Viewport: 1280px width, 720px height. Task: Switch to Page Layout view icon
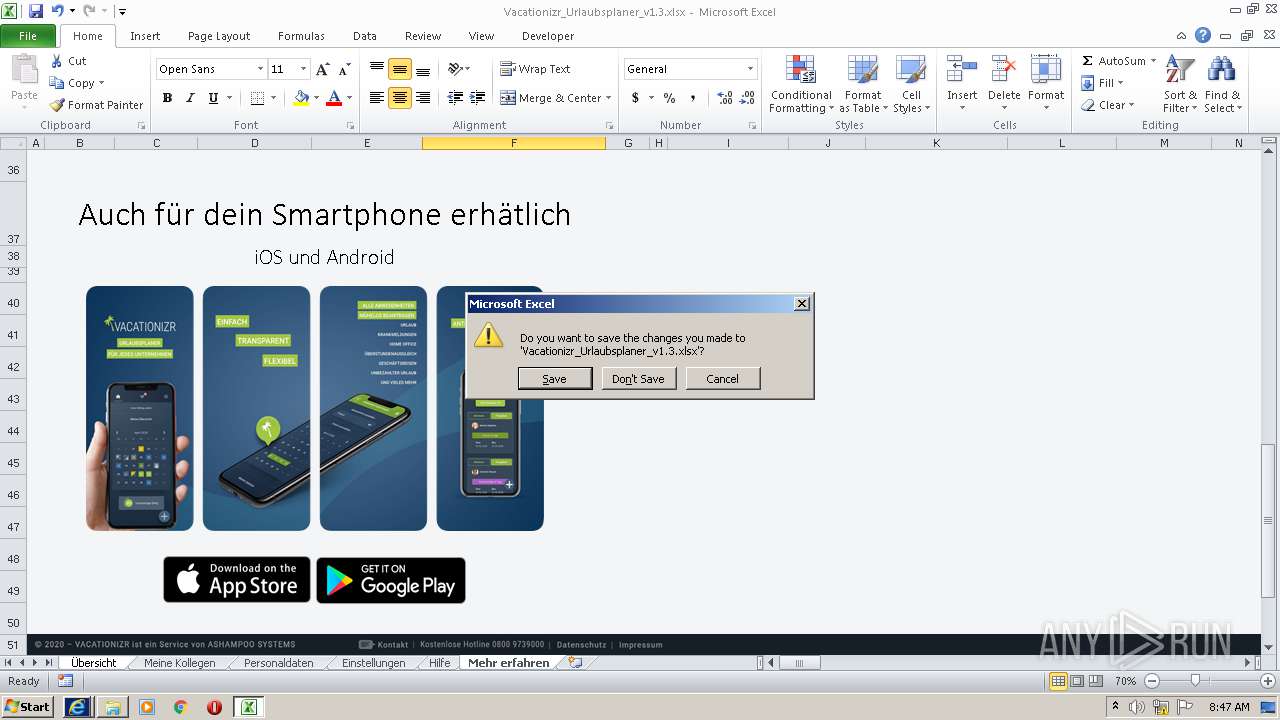tap(1077, 681)
